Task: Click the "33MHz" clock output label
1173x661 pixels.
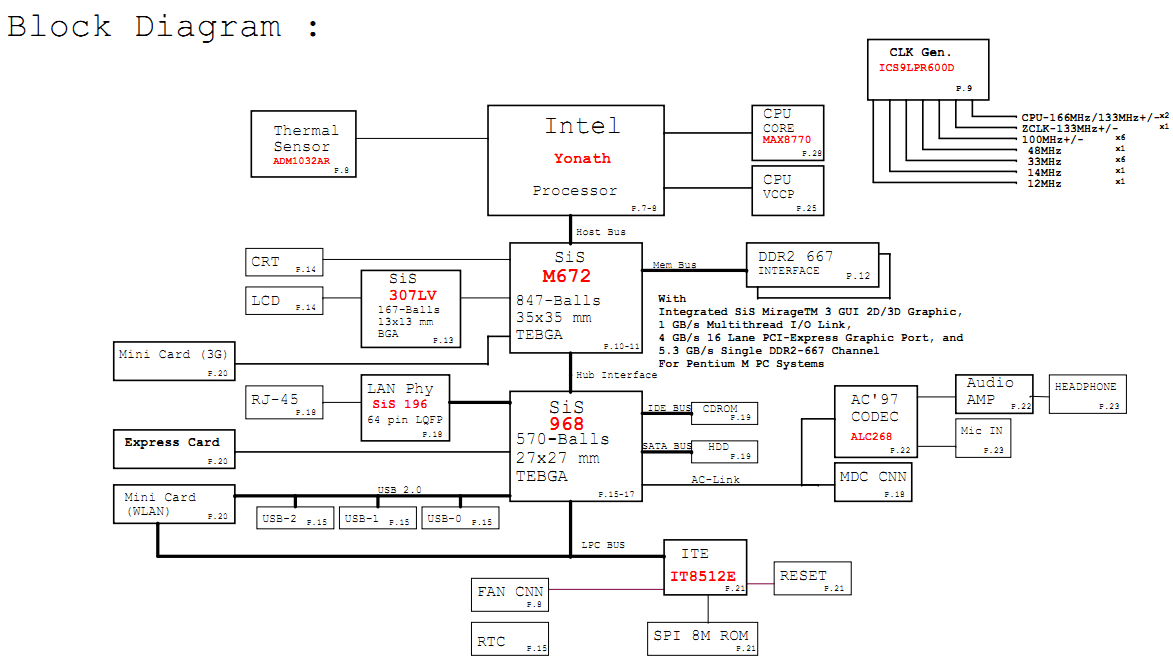Action: (1044, 162)
